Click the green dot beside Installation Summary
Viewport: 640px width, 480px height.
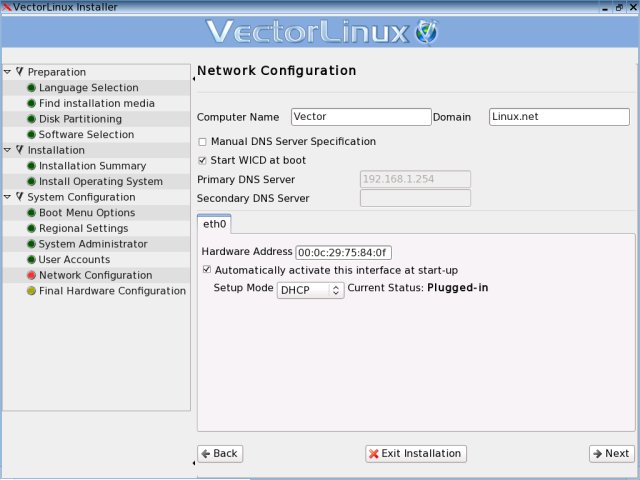point(31,166)
